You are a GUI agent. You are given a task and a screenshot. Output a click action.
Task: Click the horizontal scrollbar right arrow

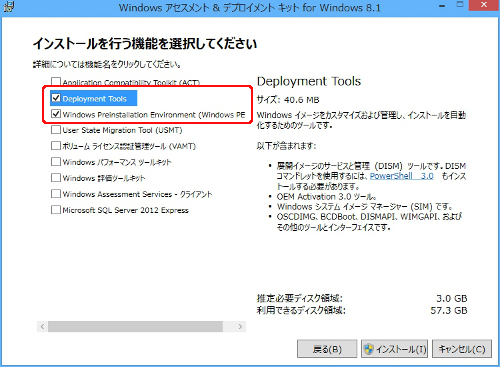(x=240, y=327)
